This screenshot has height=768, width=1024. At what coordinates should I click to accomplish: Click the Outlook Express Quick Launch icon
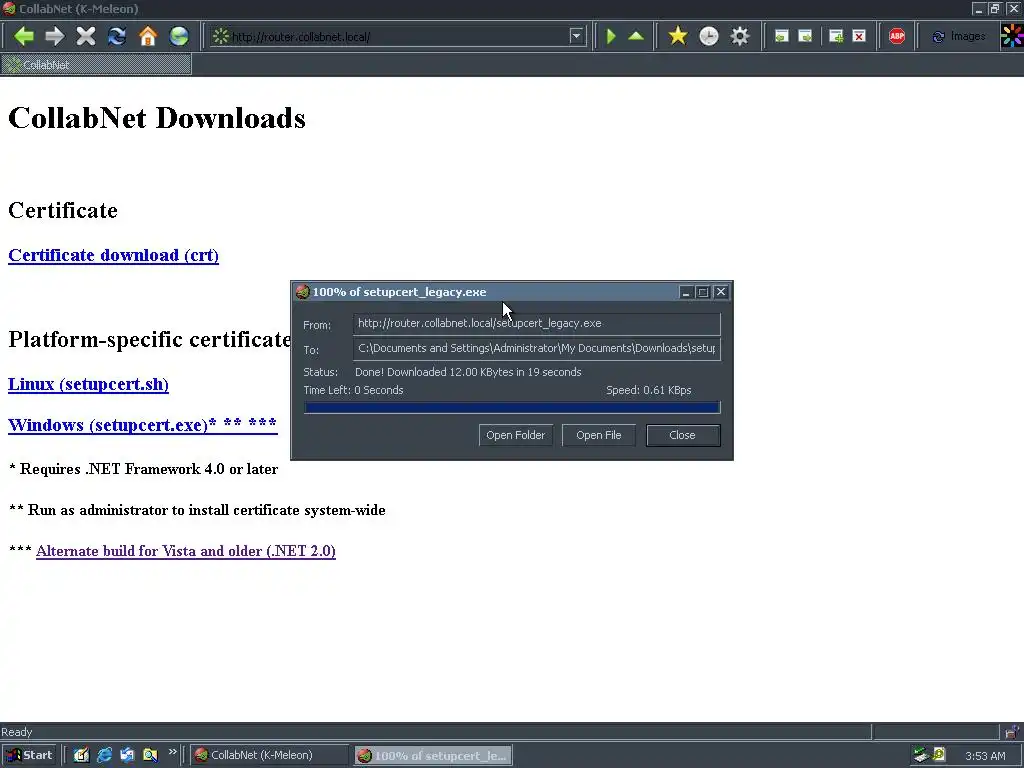127,755
